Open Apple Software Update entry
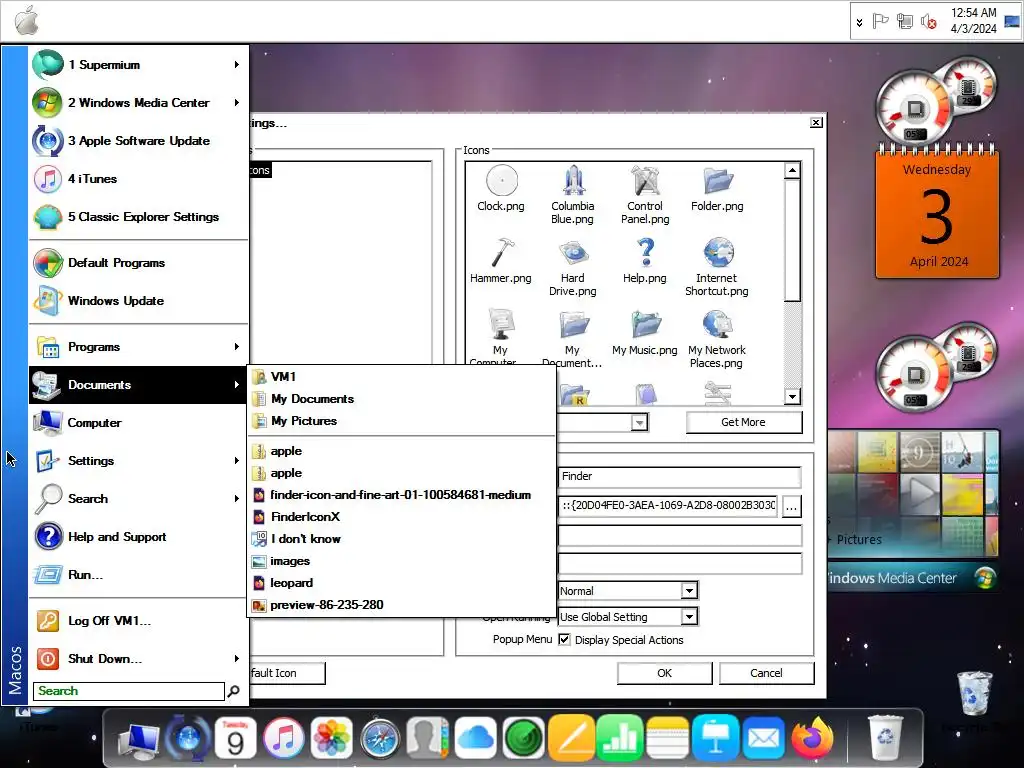1024x768 pixels. click(x=138, y=141)
